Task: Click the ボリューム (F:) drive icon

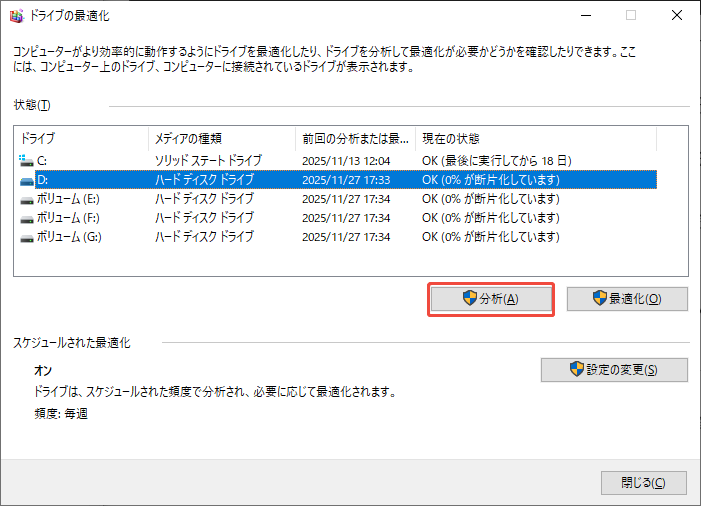Action: tap(27, 219)
